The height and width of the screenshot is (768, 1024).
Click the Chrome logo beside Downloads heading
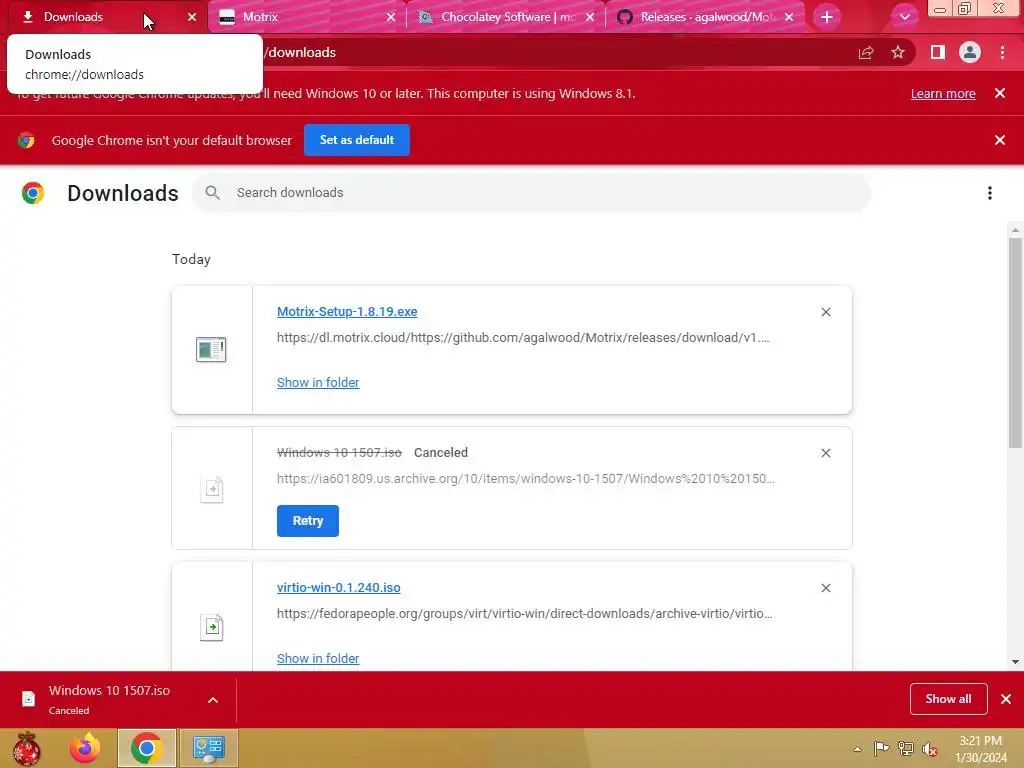point(33,193)
